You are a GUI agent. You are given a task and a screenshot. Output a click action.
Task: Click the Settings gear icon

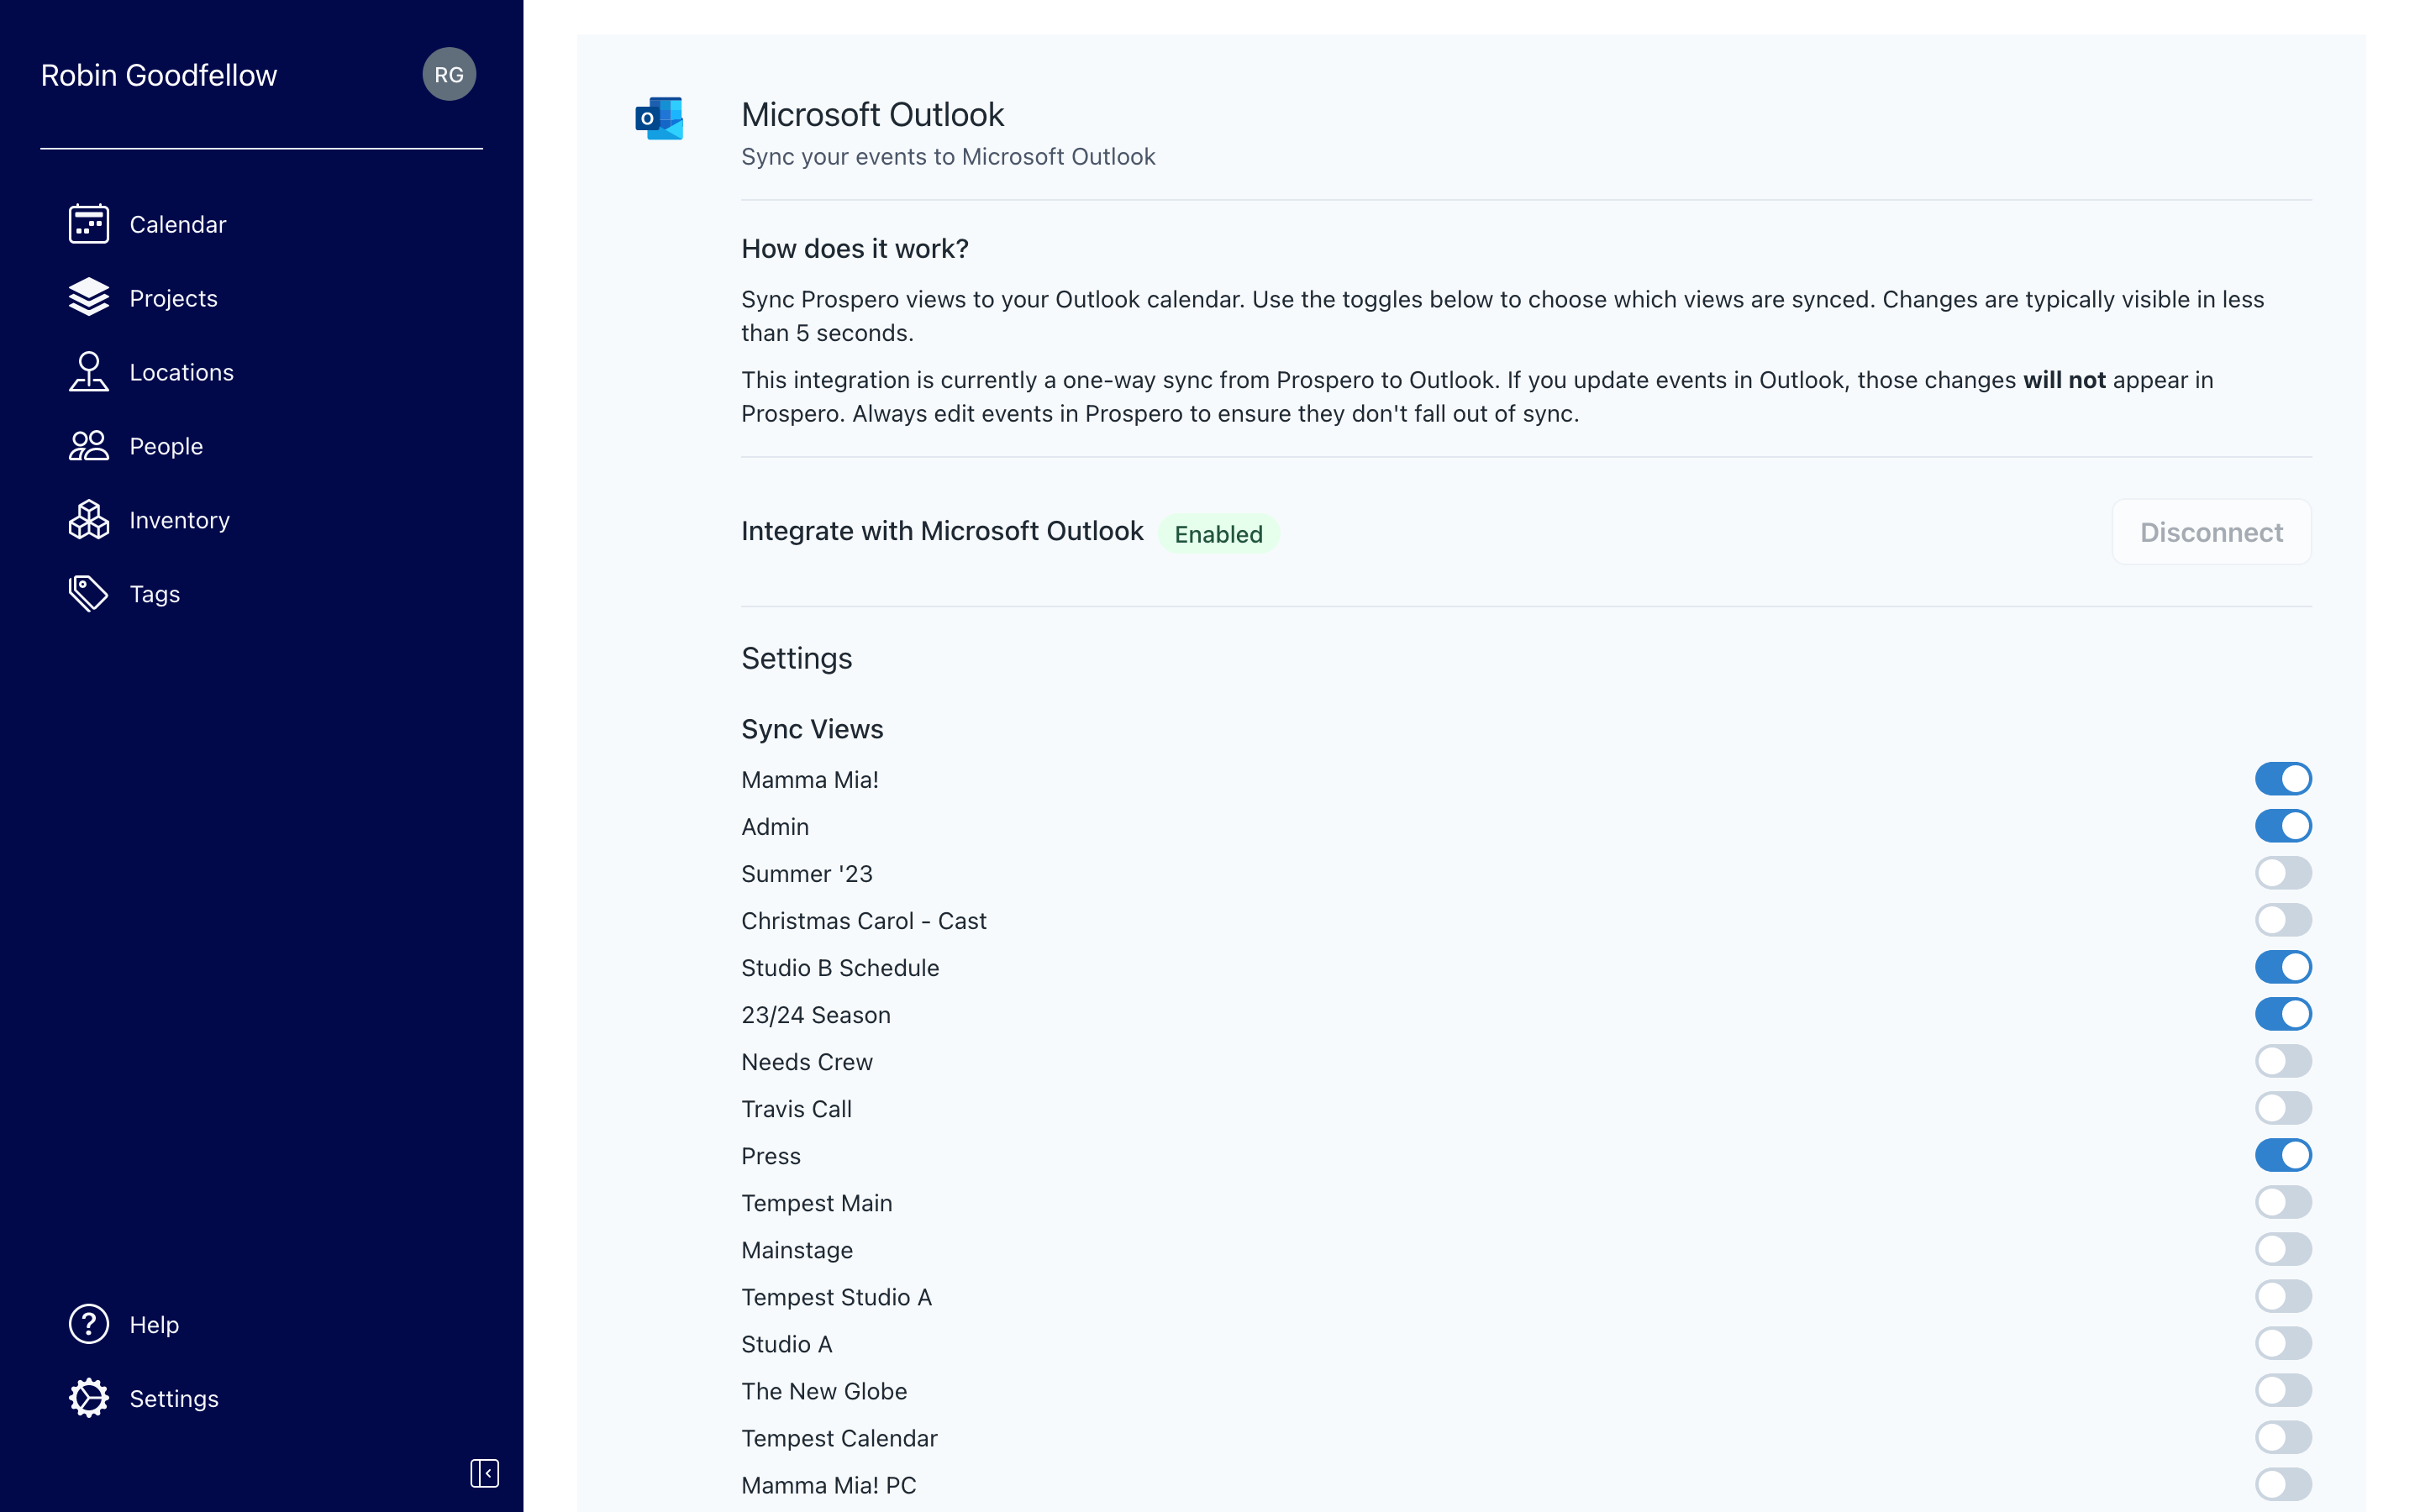(88, 1398)
